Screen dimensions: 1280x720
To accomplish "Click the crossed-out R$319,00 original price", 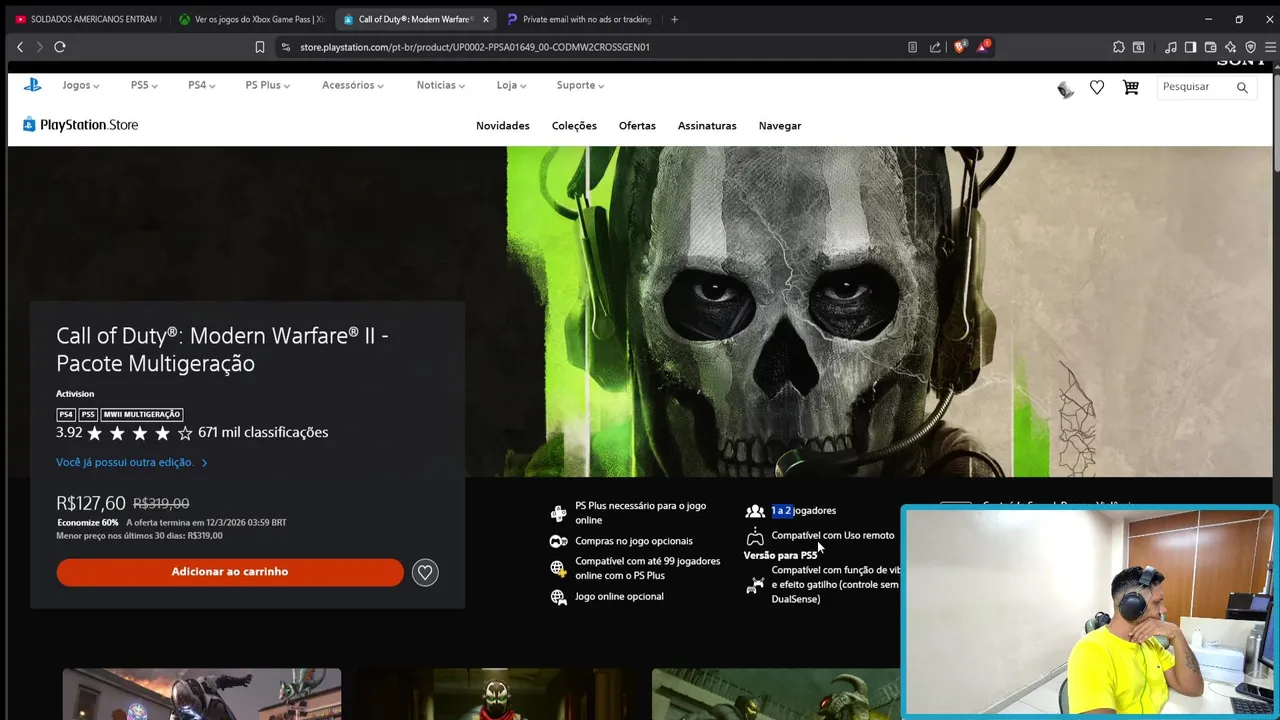I will 161,504.
